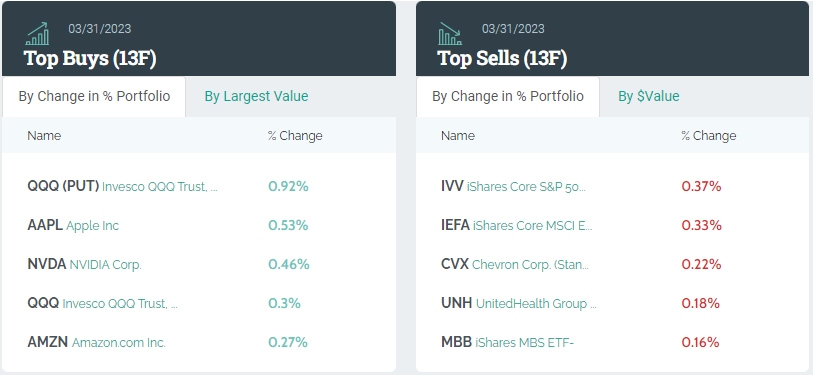Select By Change in % Portfolio under Top Sells
Image resolution: width=813 pixels, height=375 pixels.
pos(508,96)
